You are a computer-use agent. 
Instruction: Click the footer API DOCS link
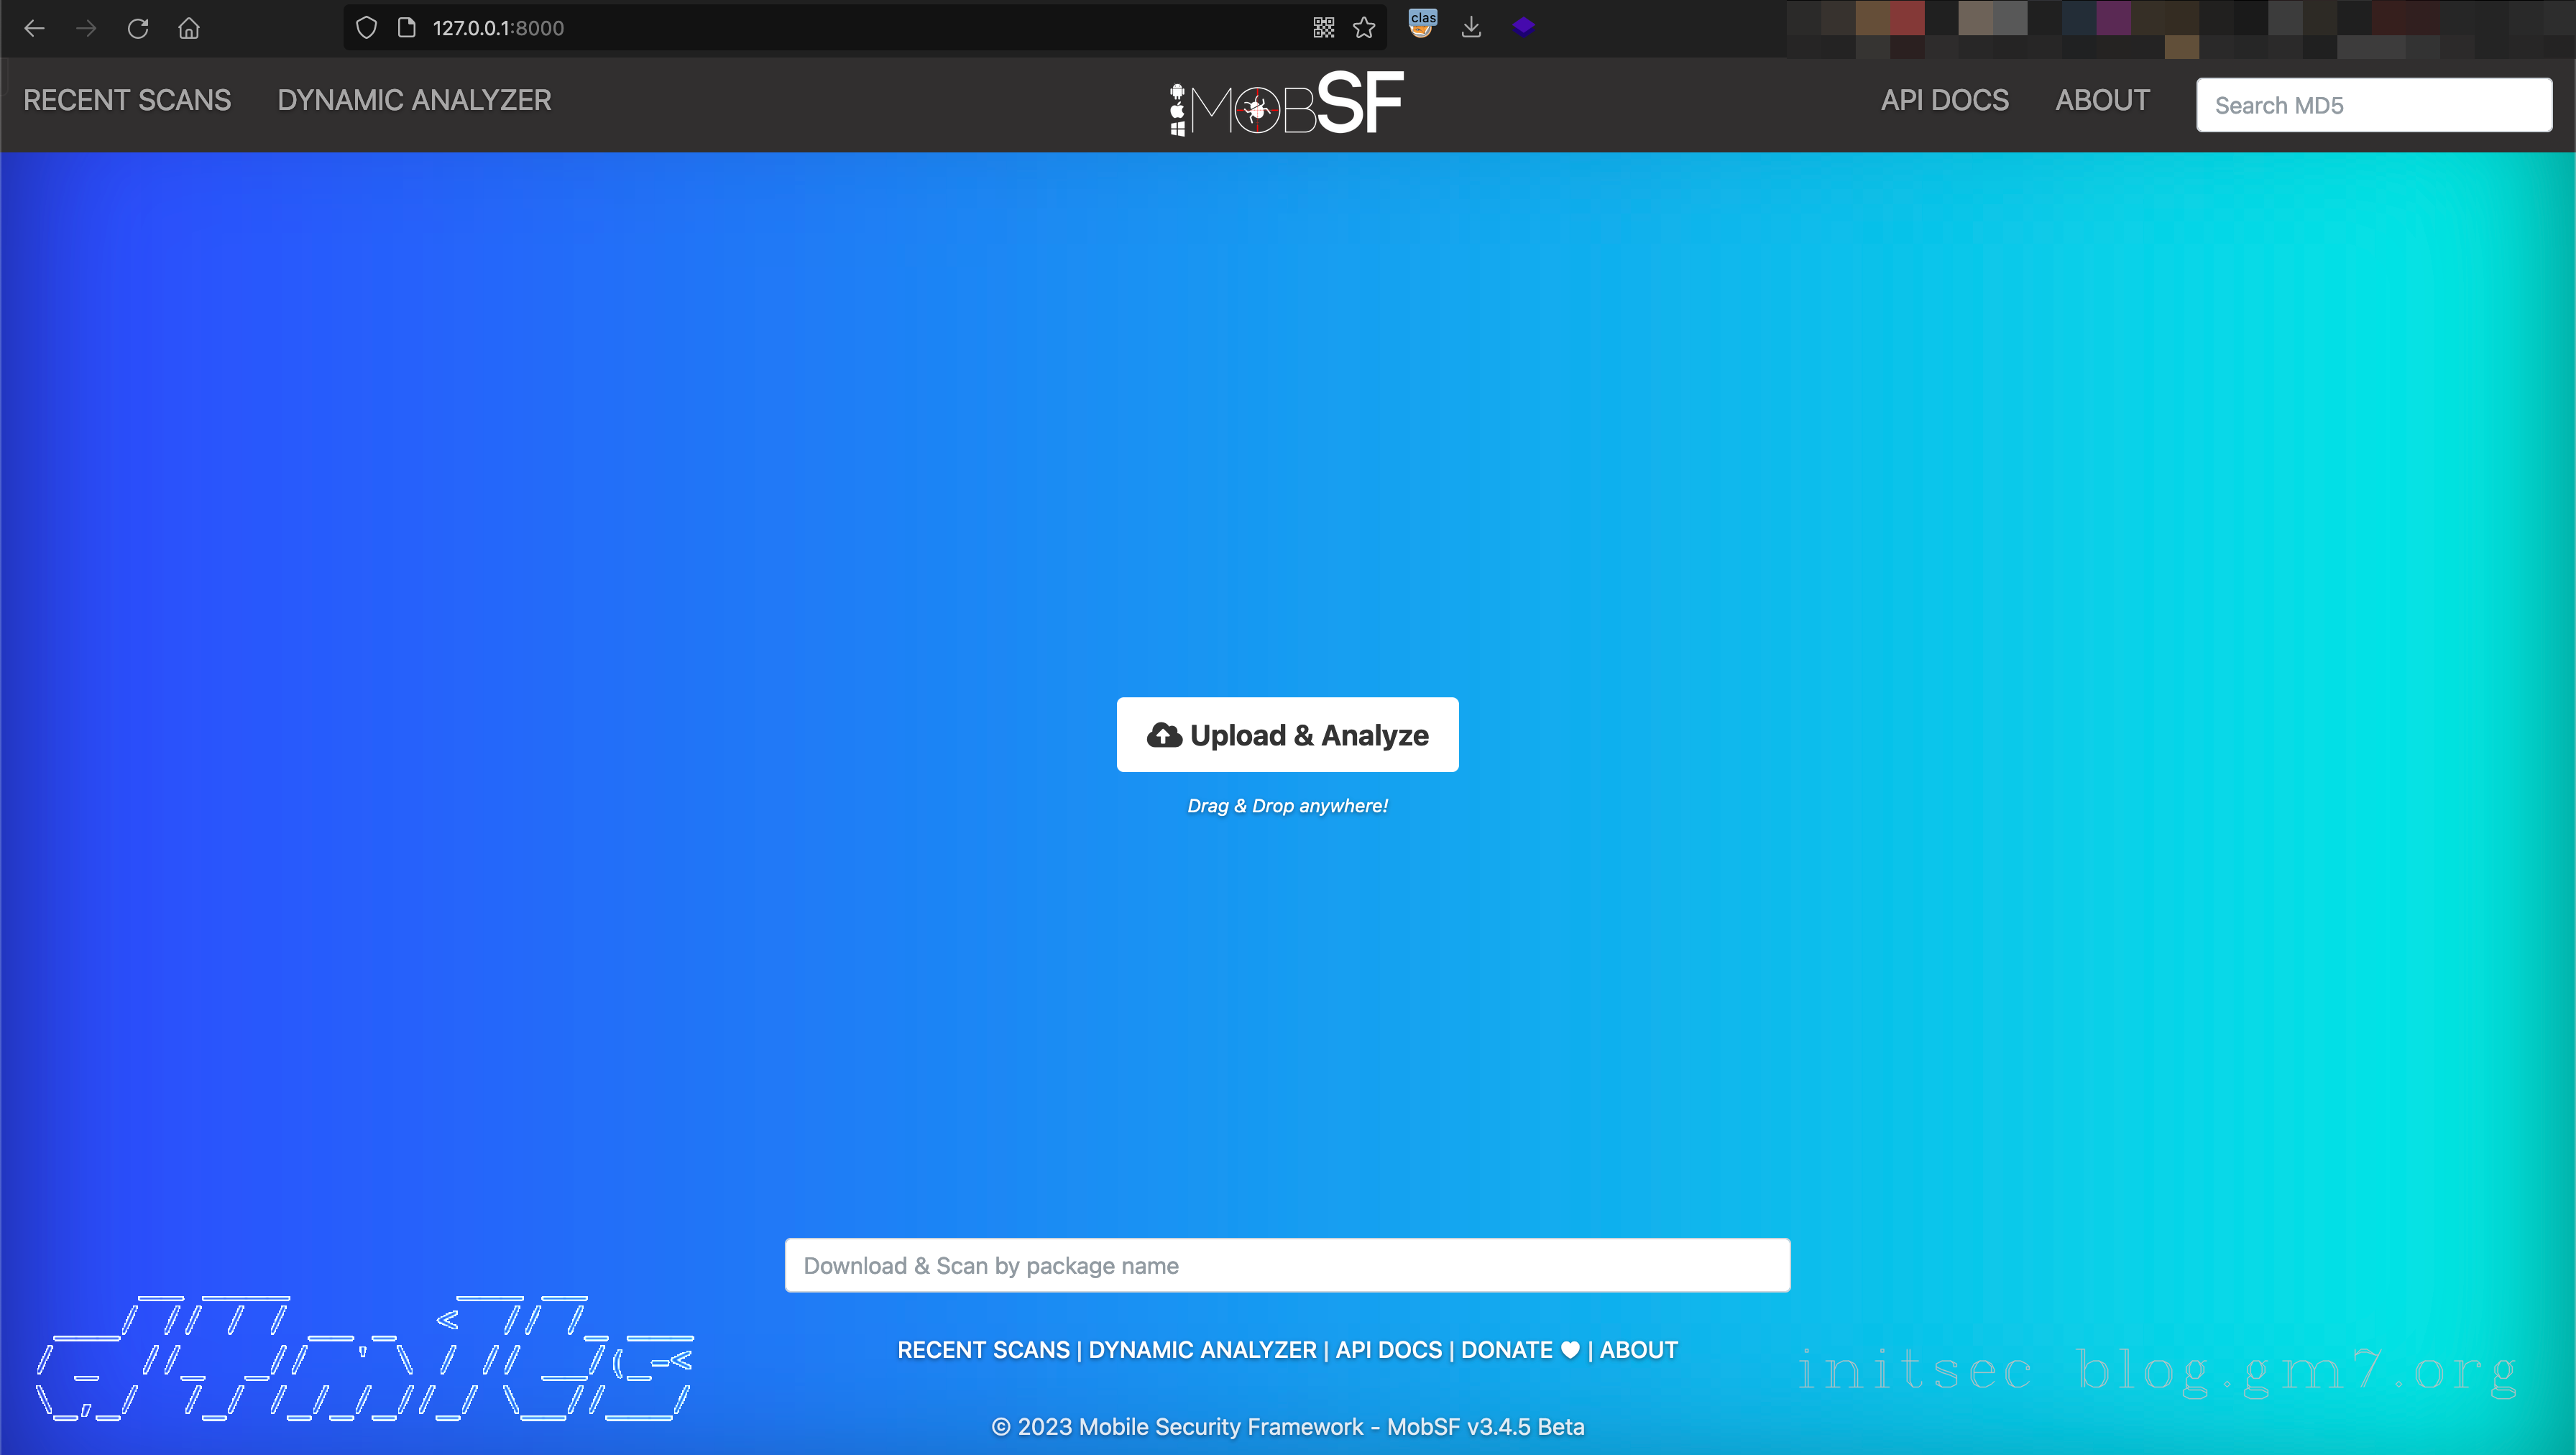(x=1389, y=1350)
